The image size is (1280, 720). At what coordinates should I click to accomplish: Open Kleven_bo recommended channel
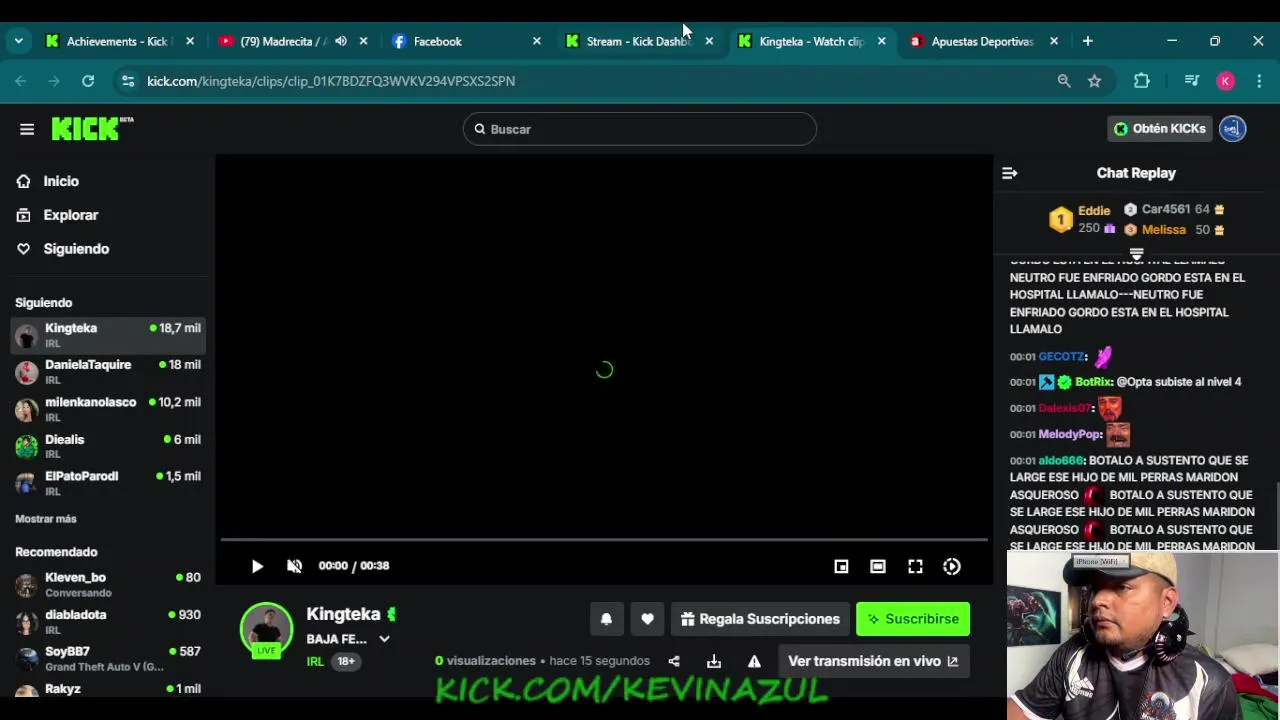pyautogui.click(x=108, y=585)
